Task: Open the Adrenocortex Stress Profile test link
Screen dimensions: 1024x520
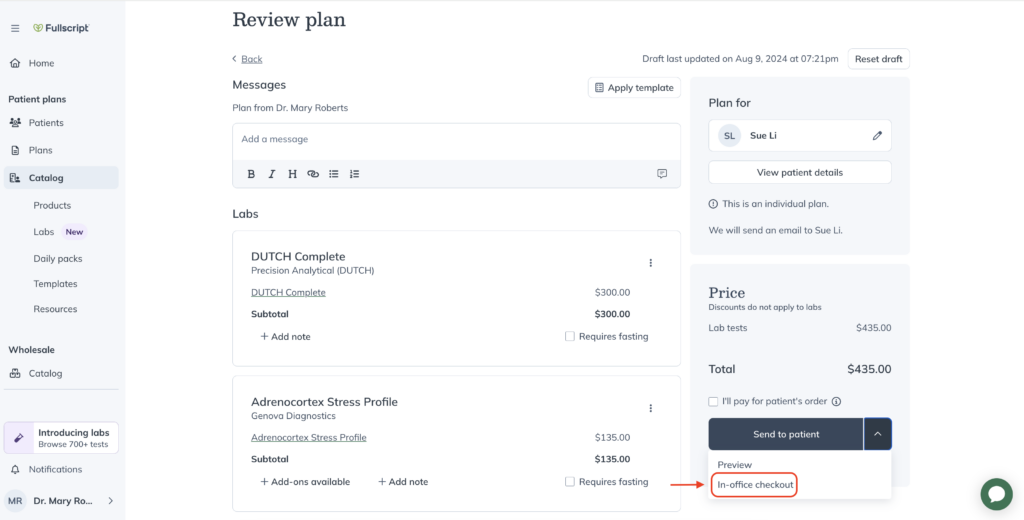Action: coord(309,438)
